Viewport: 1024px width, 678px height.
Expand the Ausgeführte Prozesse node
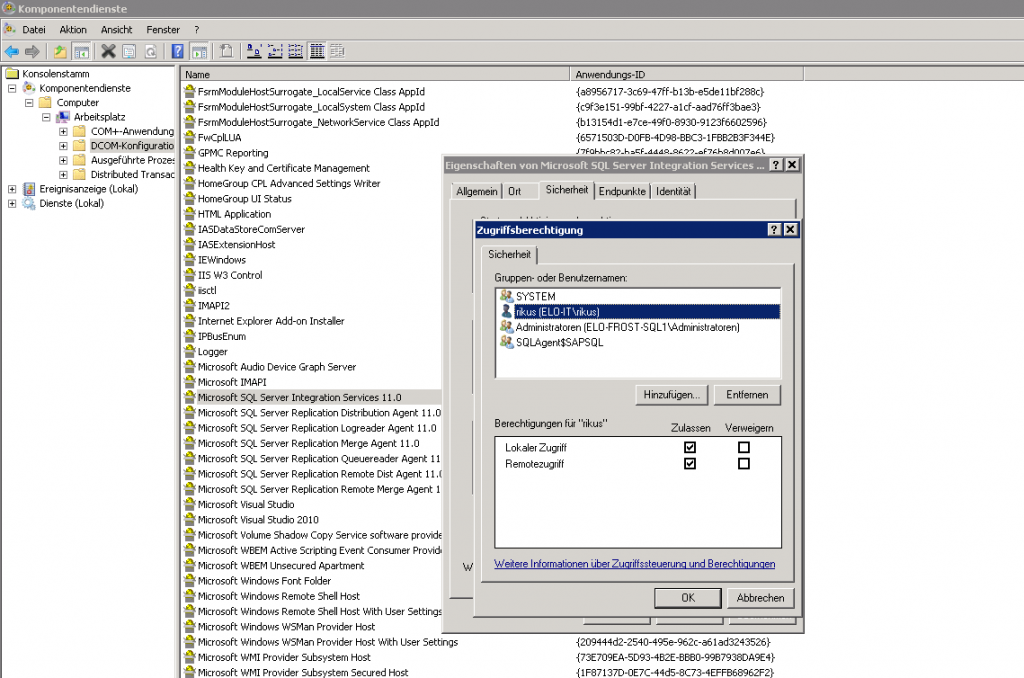(63, 160)
